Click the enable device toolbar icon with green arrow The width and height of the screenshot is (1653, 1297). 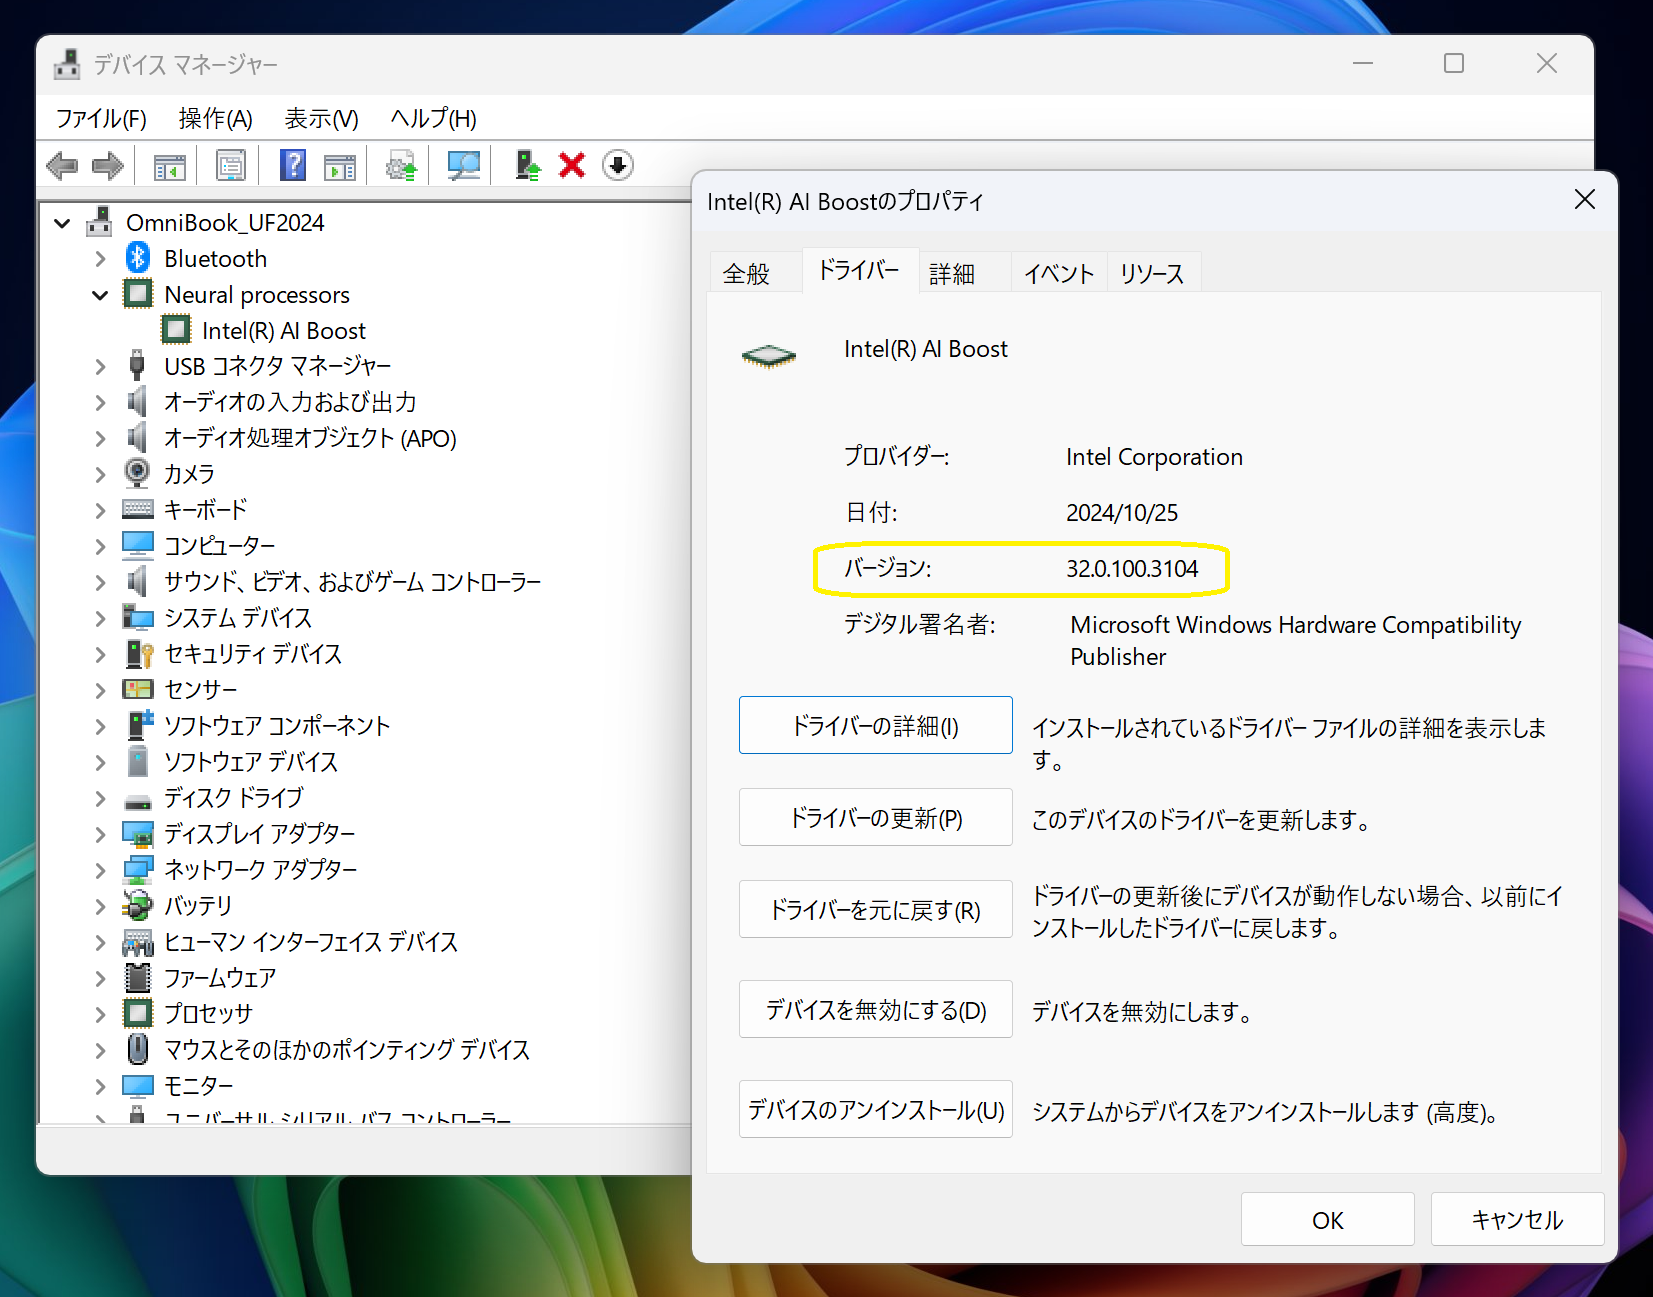[x=528, y=165]
